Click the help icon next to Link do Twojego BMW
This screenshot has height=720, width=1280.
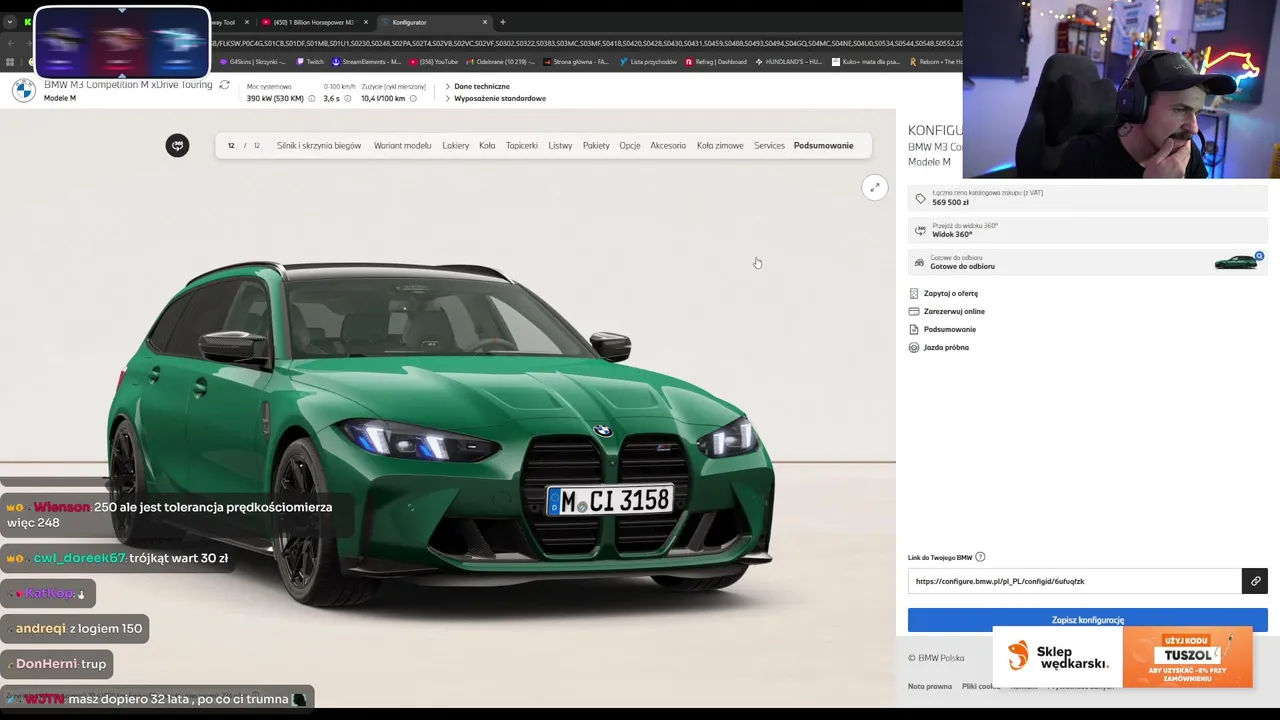pyautogui.click(x=980, y=557)
